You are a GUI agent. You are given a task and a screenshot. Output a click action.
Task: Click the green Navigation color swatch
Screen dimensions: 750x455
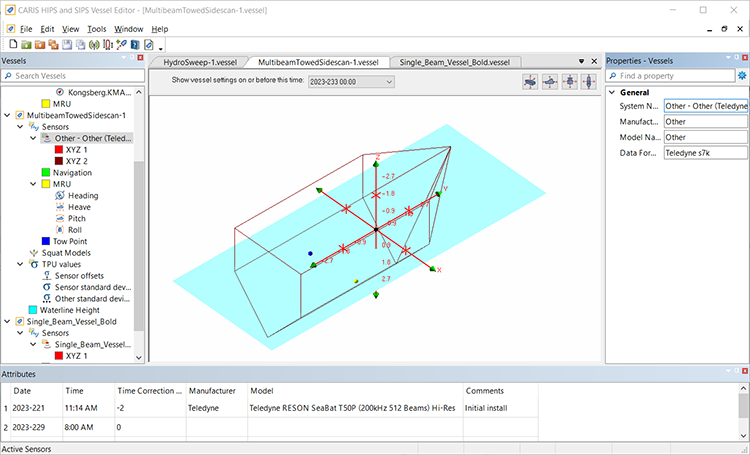pyautogui.click(x=46, y=172)
